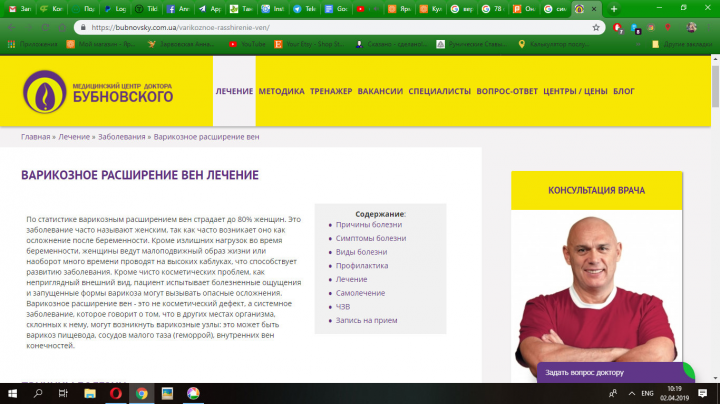Image resolution: width=720 pixels, height=404 pixels.
Task: Open the Photos app in taskbar
Action: pos(167,393)
